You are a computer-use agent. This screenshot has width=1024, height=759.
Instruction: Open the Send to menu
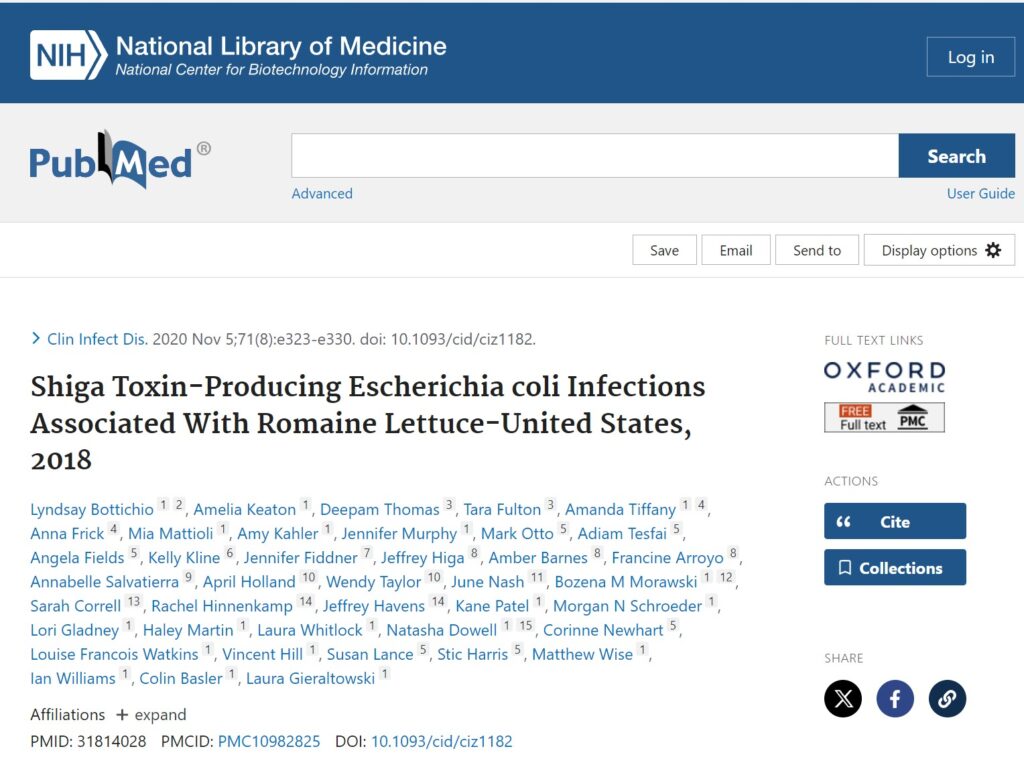[817, 250]
